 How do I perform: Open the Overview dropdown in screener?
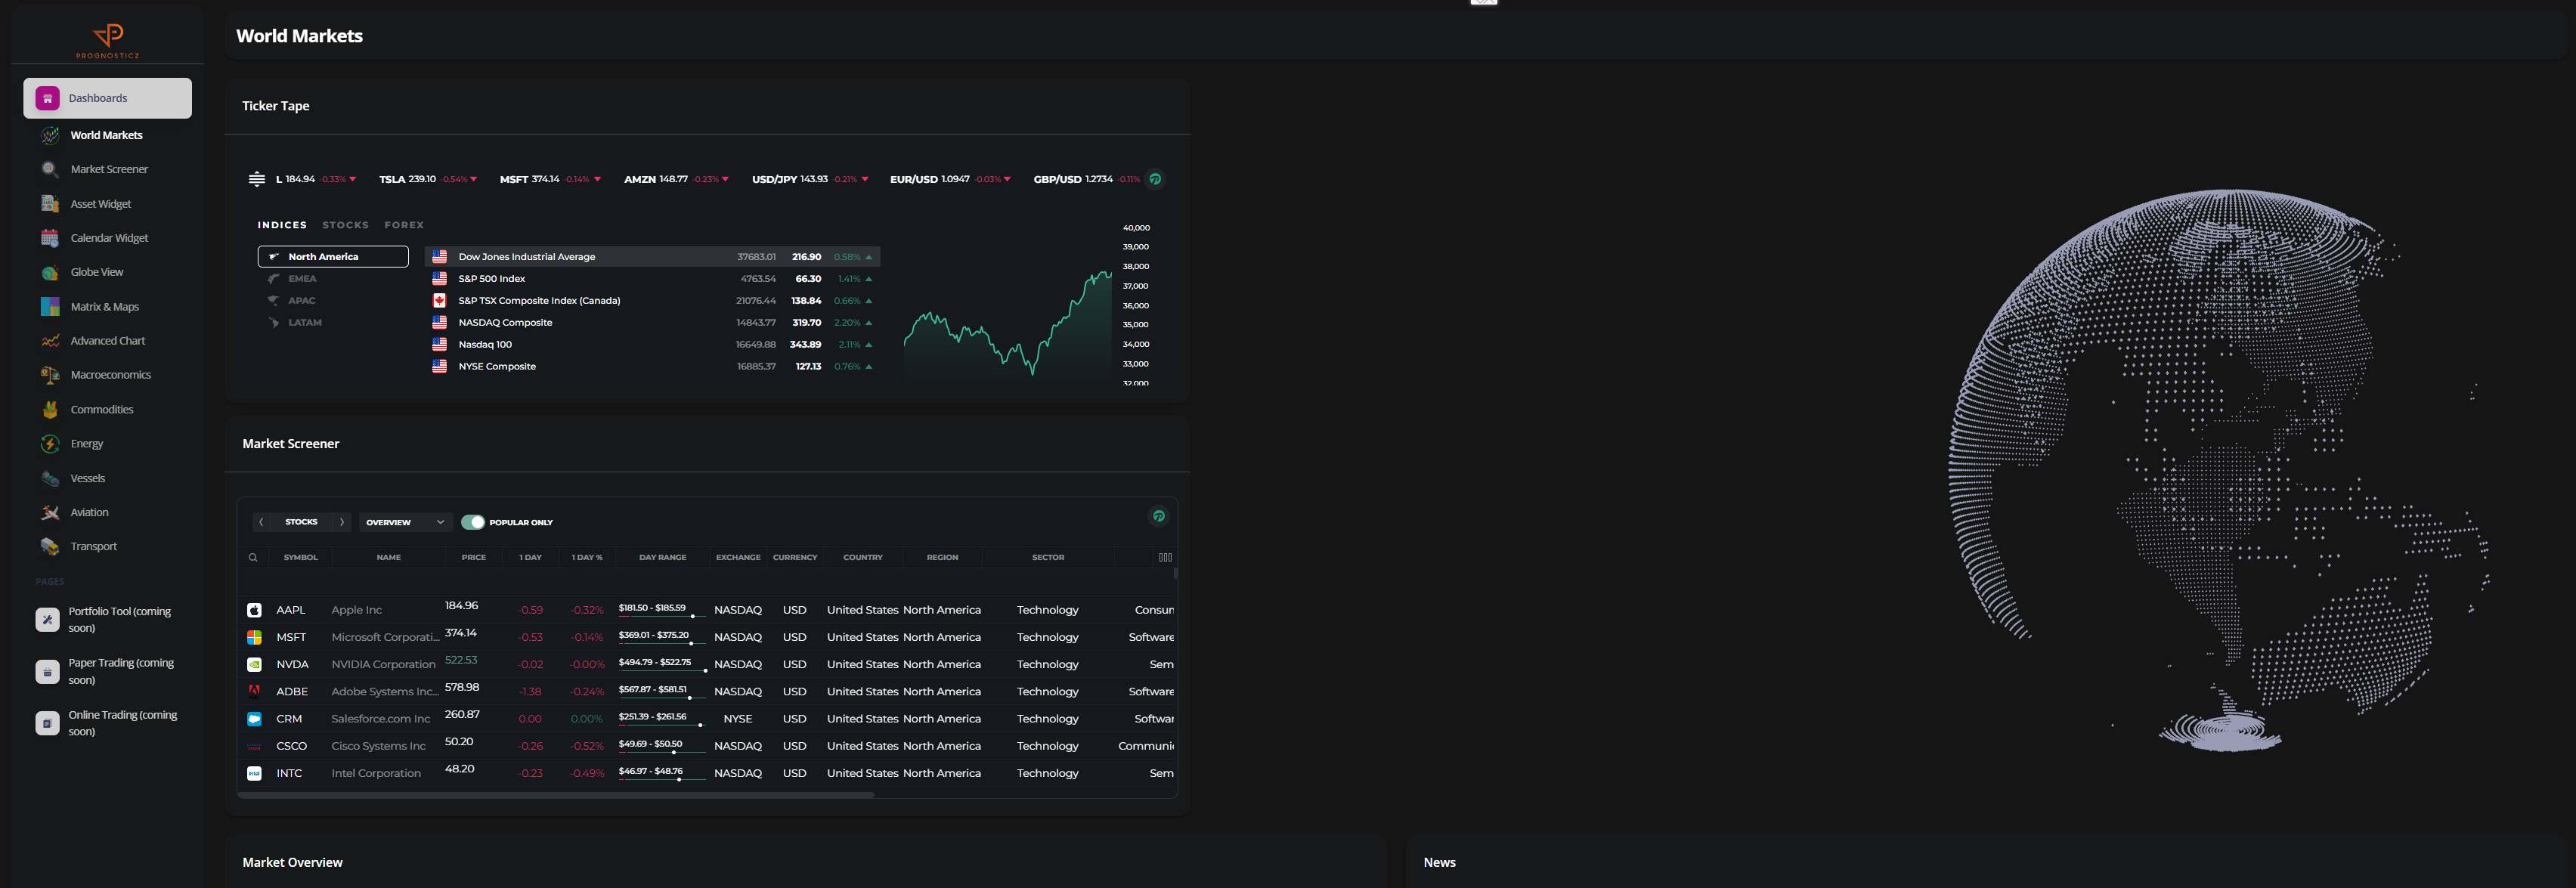click(404, 522)
